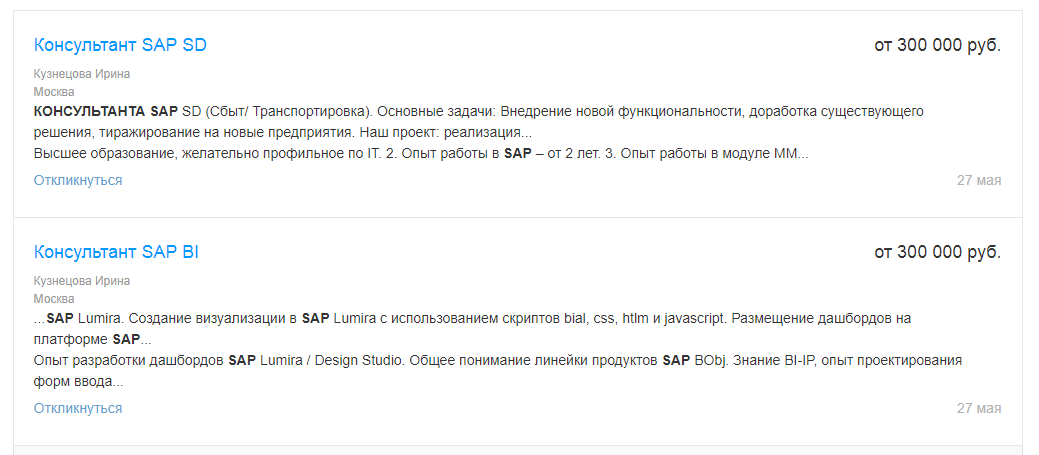Click the форм ввода... text in SAP BI listing
This screenshot has width=1039, height=455.
point(78,381)
